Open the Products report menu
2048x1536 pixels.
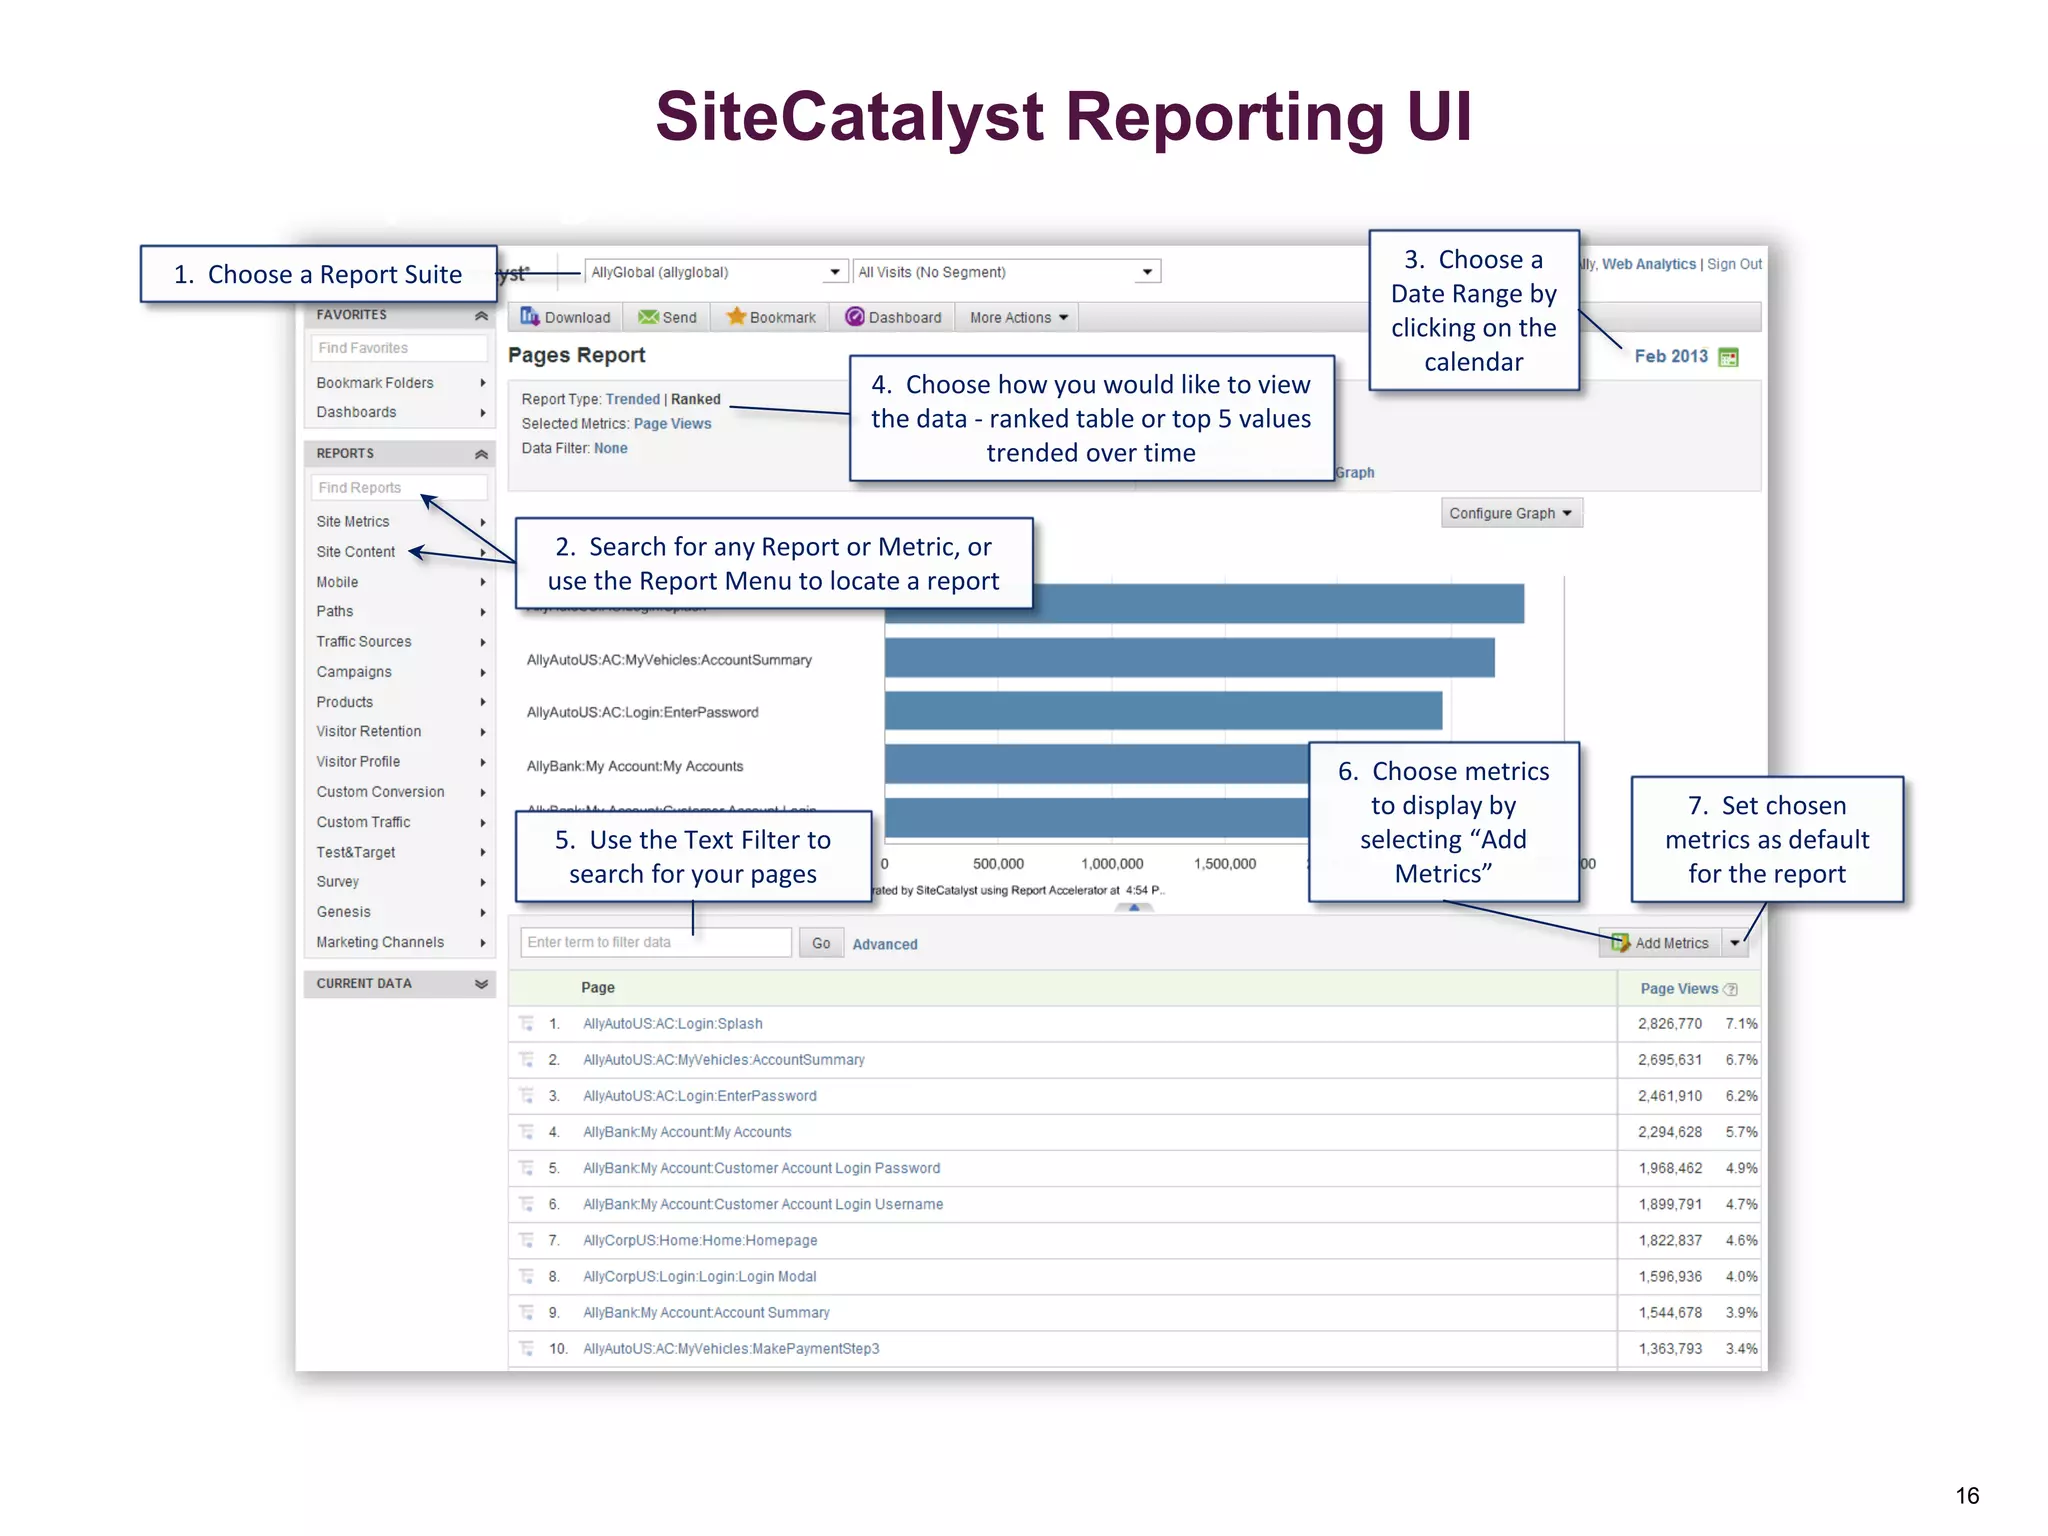(x=400, y=702)
